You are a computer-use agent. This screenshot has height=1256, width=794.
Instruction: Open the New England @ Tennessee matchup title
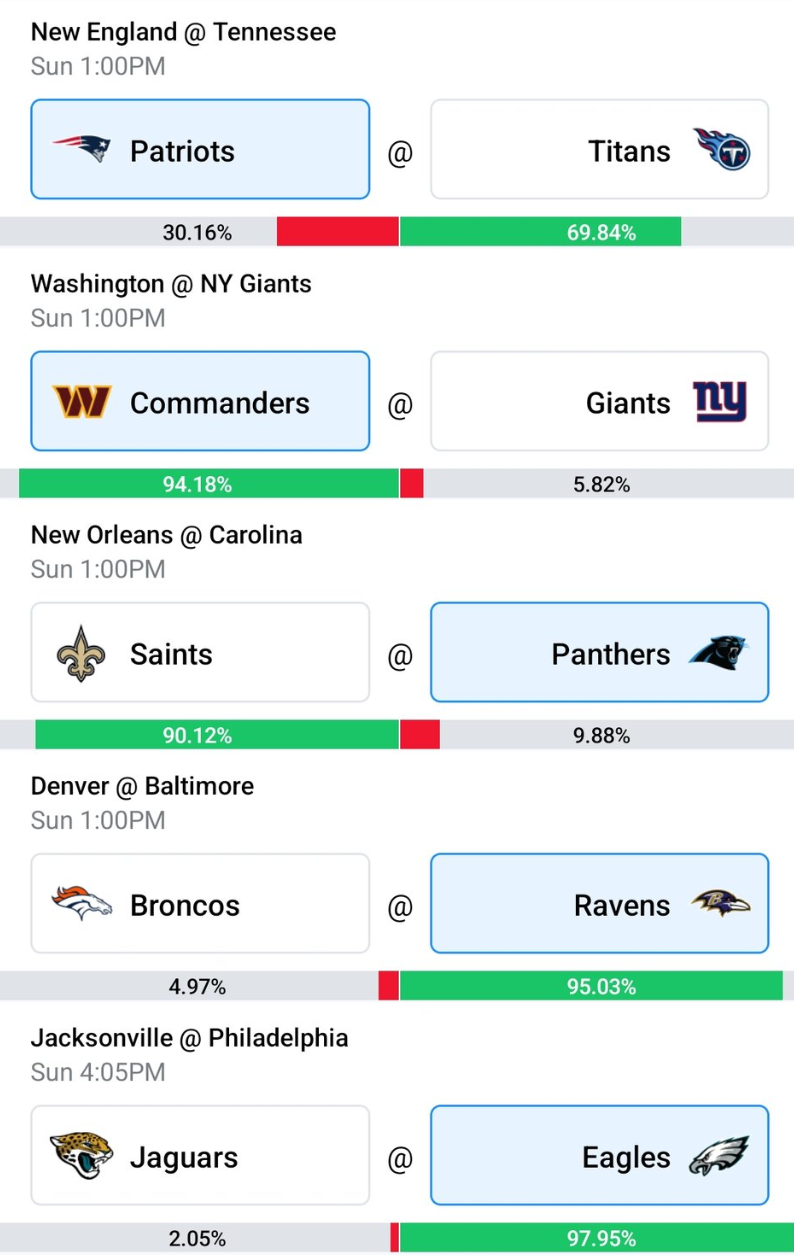183,32
